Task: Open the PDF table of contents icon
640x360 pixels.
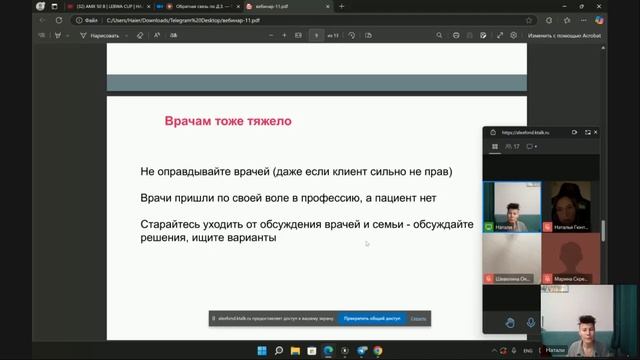Action: pyautogui.click(x=42, y=36)
